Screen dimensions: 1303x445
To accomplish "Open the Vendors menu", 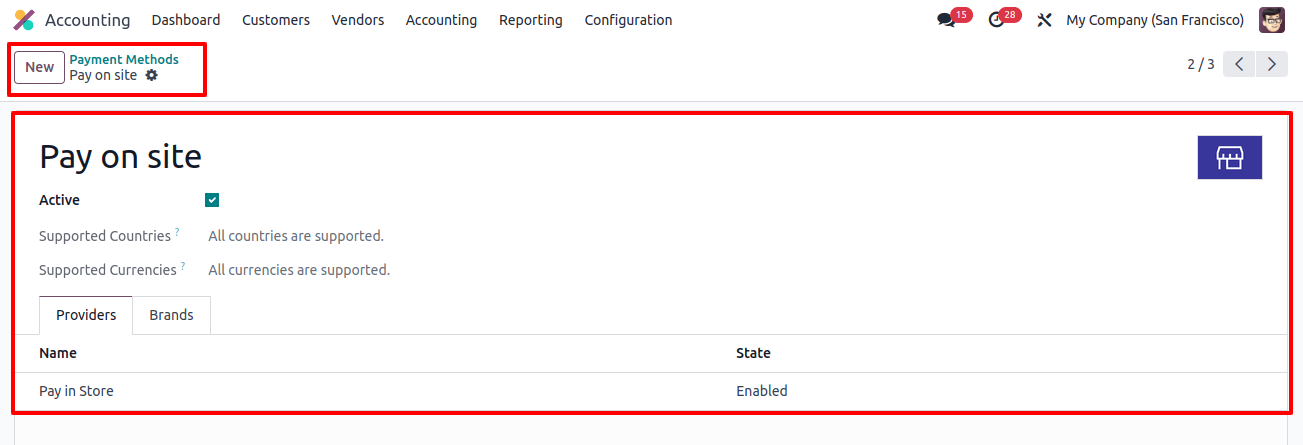I will pyautogui.click(x=358, y=20).
